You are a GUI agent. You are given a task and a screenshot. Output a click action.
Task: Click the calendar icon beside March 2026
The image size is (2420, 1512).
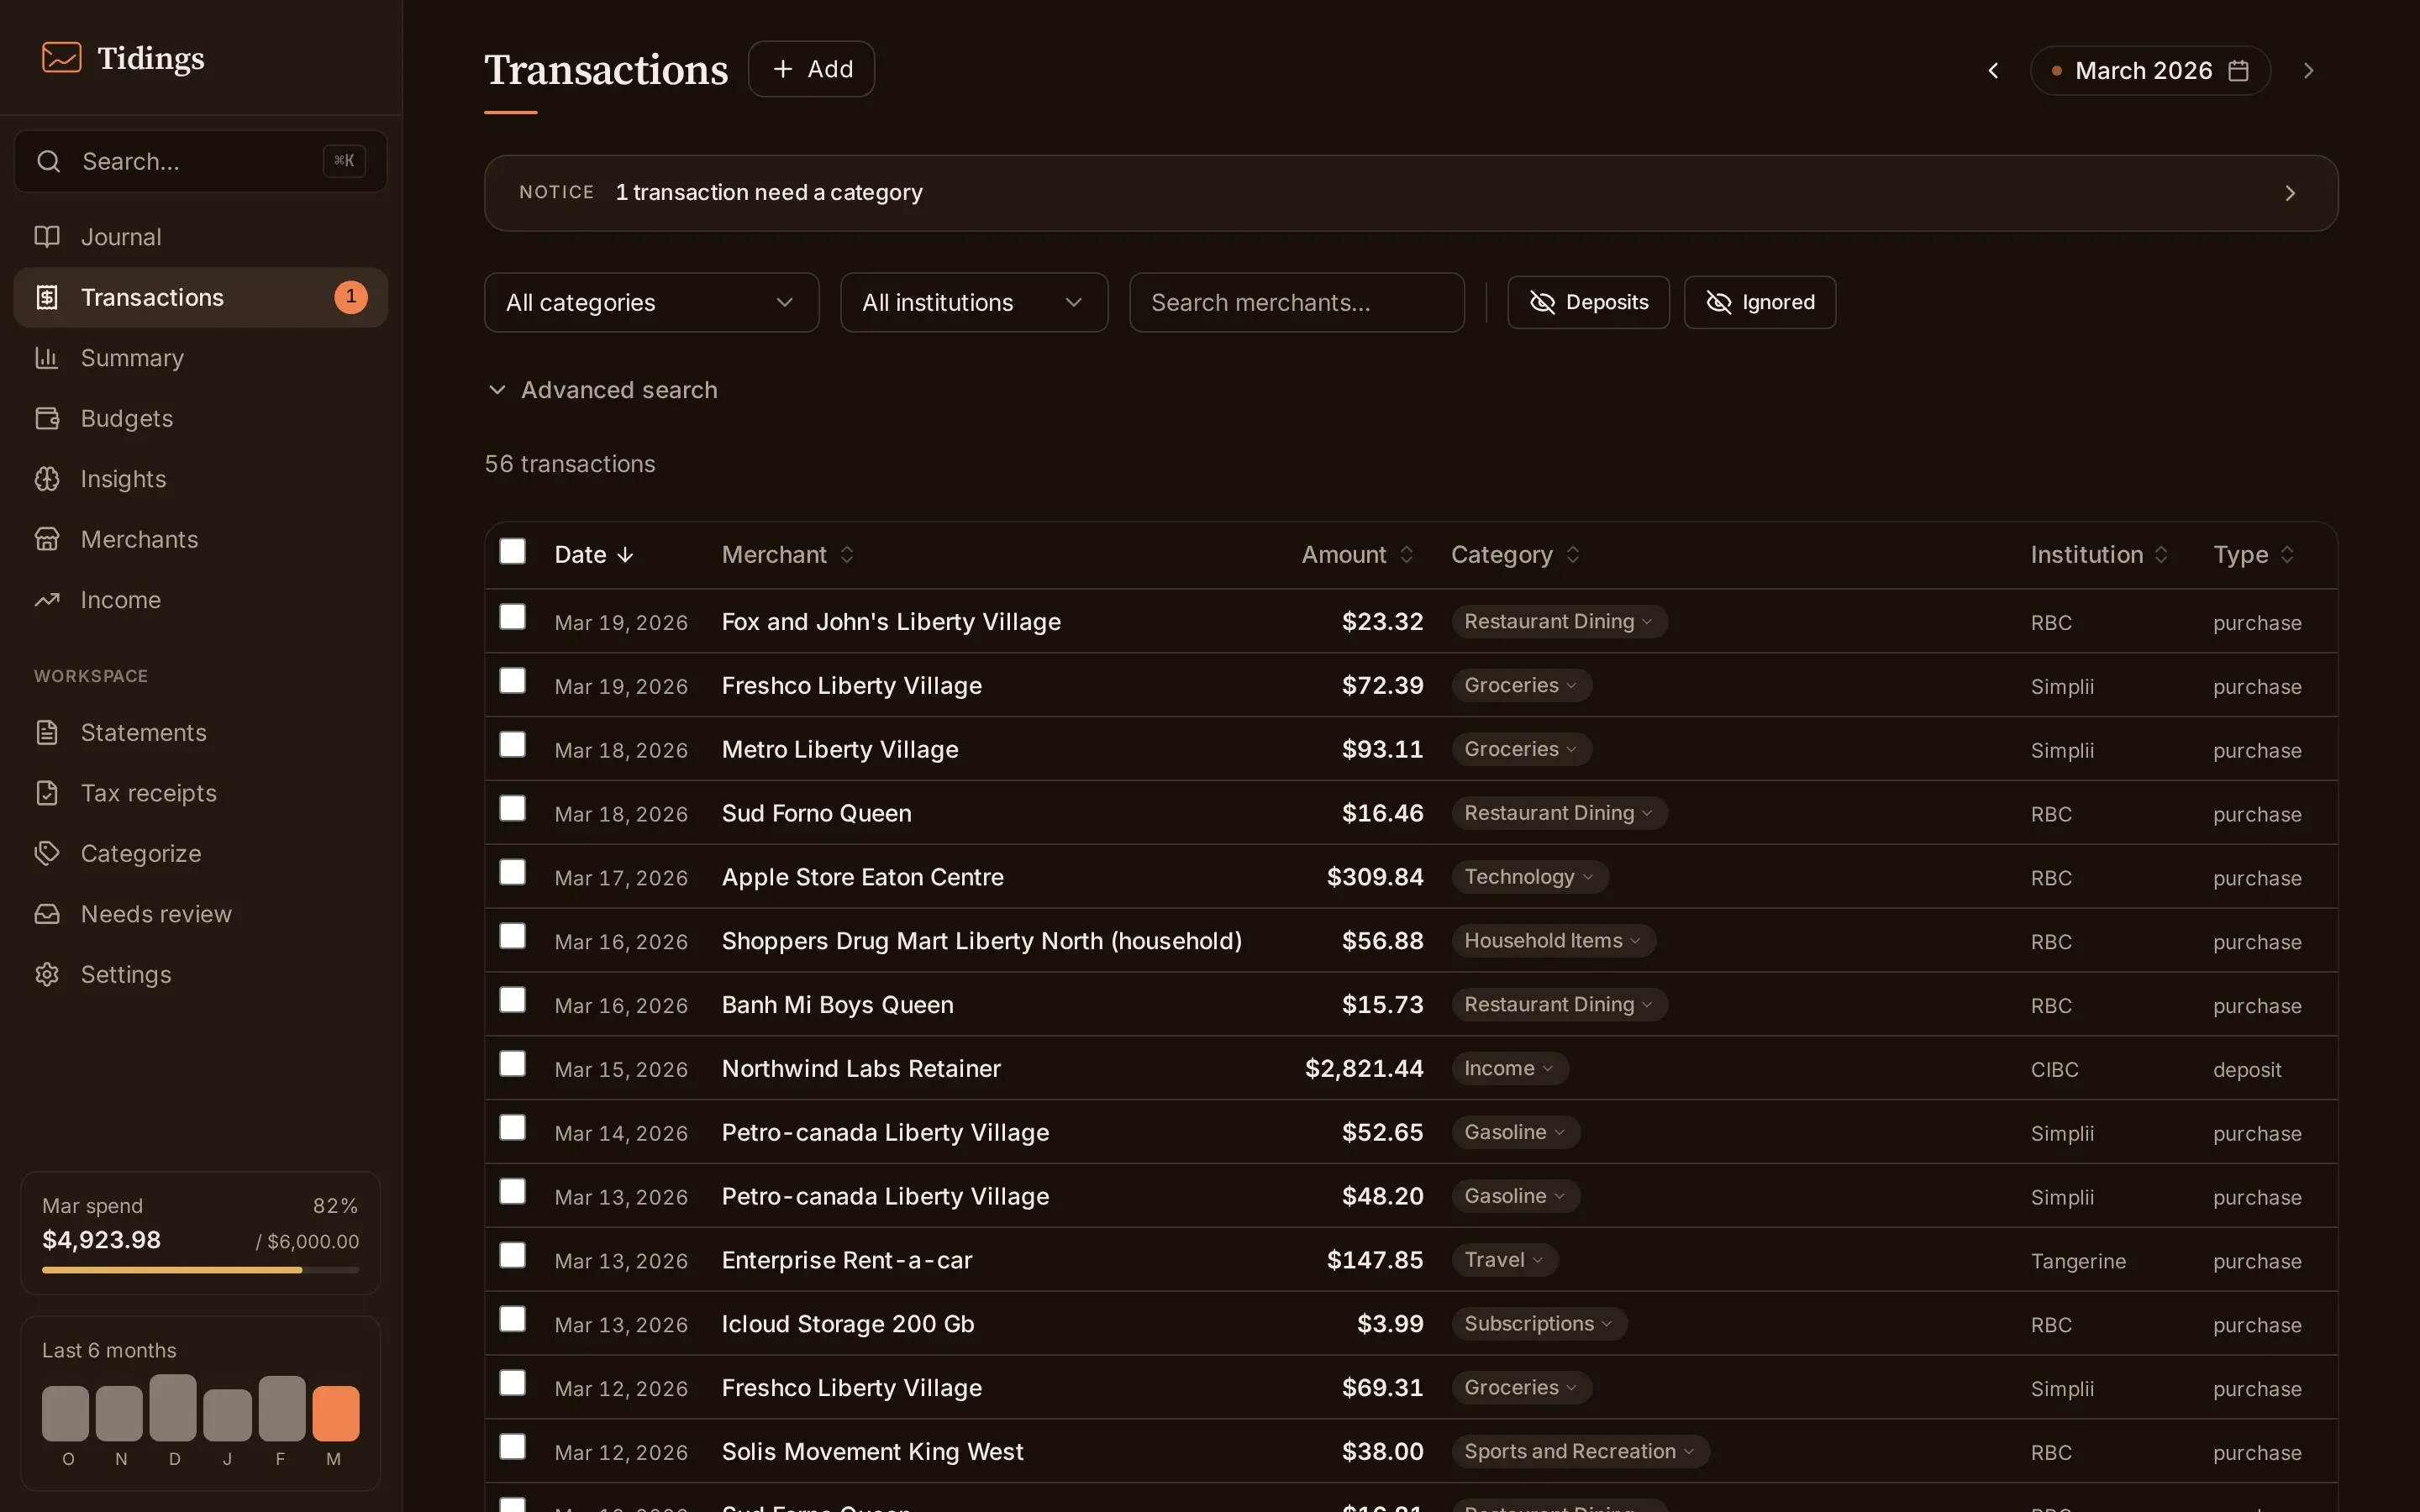tap(2239, 70)
